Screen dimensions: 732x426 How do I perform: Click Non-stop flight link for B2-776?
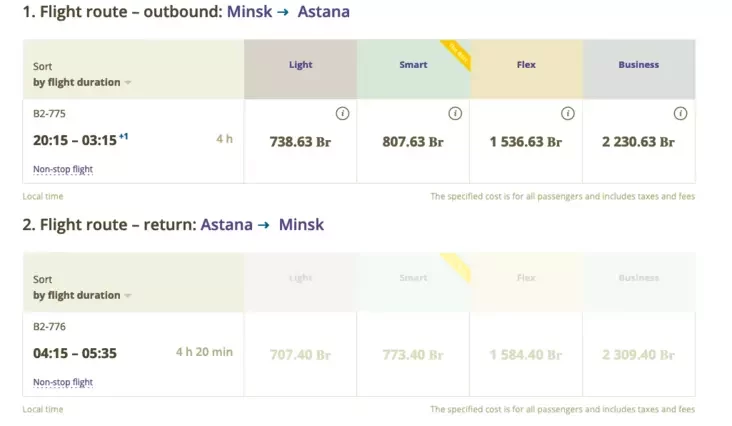[x=63, y=382]
